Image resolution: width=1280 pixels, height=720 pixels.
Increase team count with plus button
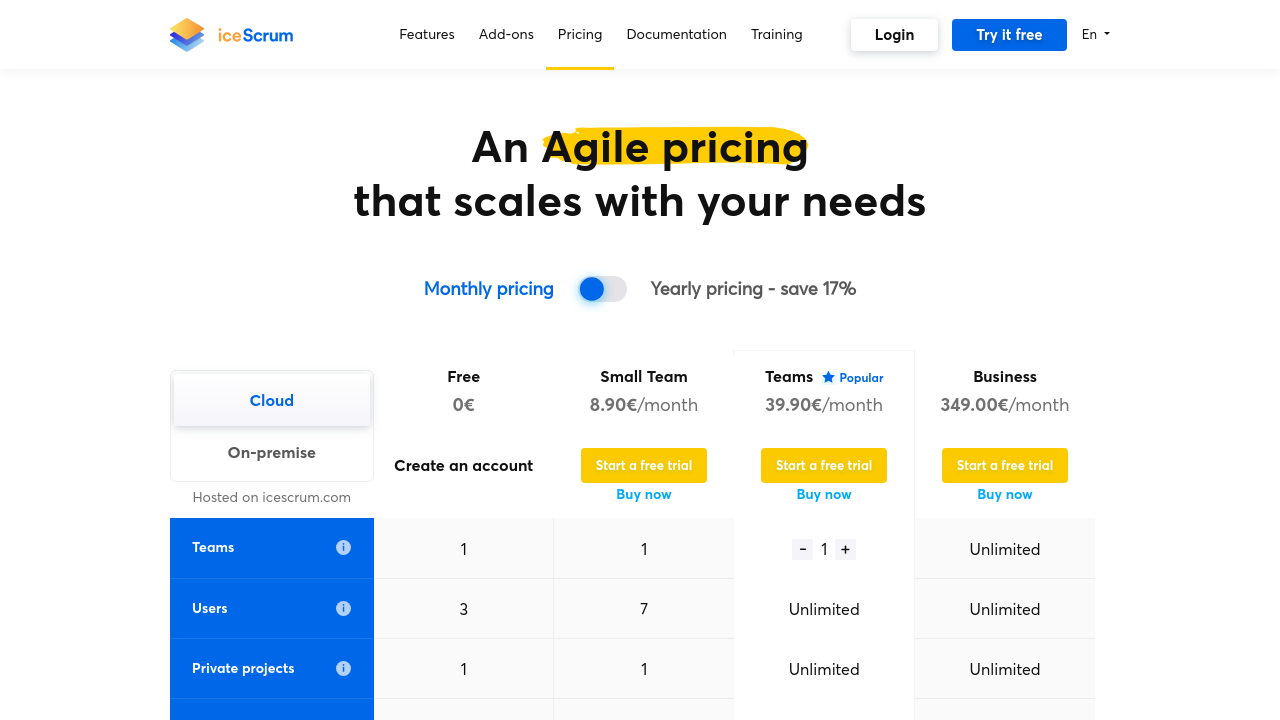point(845,549)
